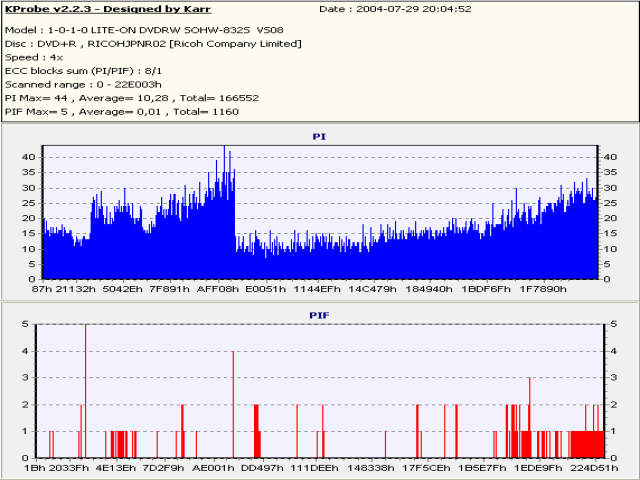Click PIF axis label "1EDE9Fh"
This screenshot has width=640, height=480.
click(x=538, y=468)
